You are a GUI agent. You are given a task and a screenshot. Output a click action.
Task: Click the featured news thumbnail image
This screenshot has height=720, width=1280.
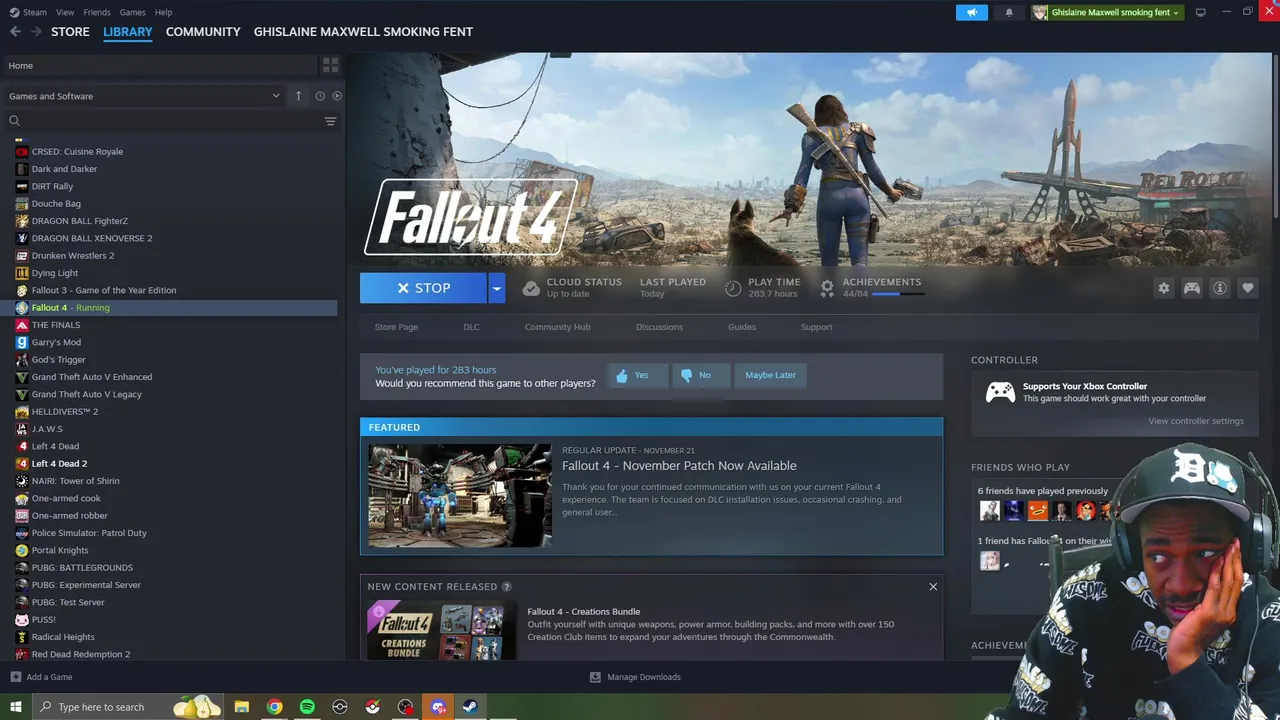459,495
